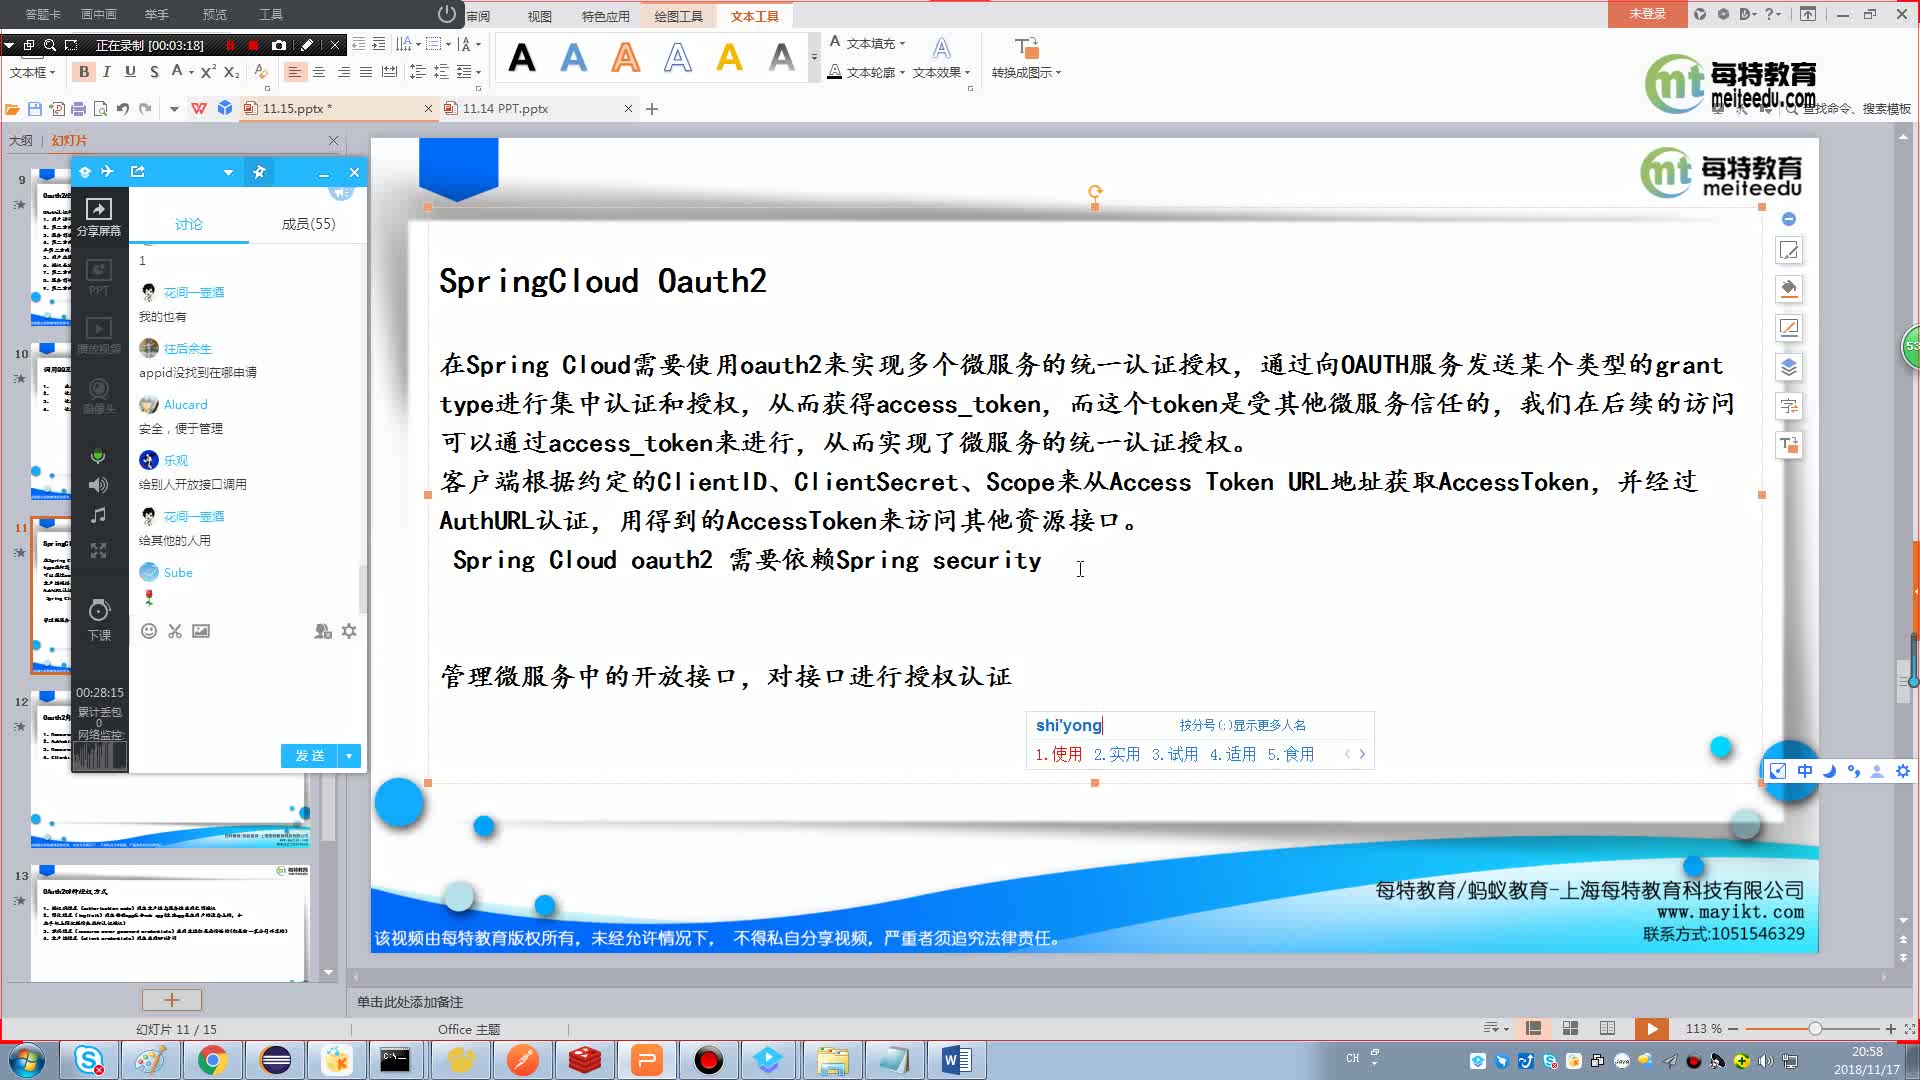The height and width of the screenshot is (1080, 1920).
Task: Toggle italic formatting
Action: tap(107, 72)
